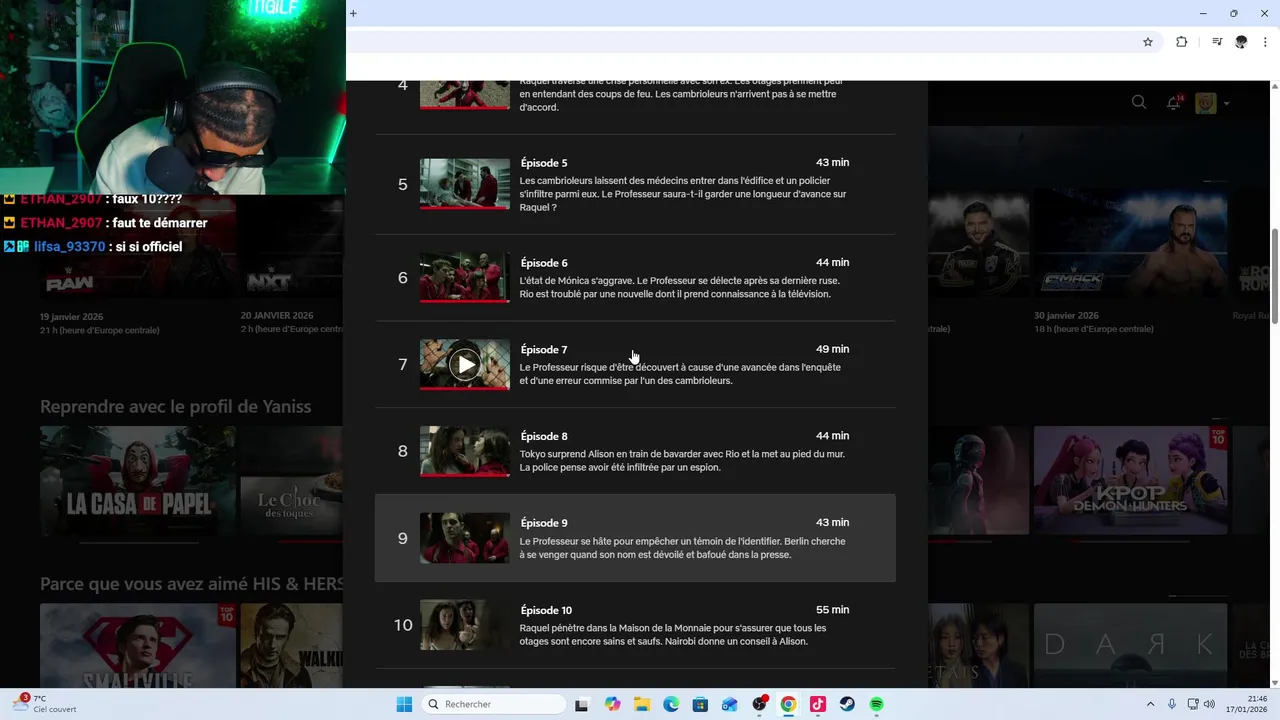
Task: Select the Épisode 10 title
Action: tap(546, 611)
